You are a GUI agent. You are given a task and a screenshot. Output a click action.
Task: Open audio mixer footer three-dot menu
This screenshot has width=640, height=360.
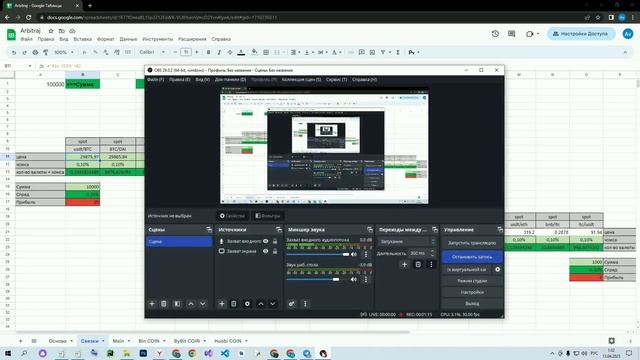305,304
